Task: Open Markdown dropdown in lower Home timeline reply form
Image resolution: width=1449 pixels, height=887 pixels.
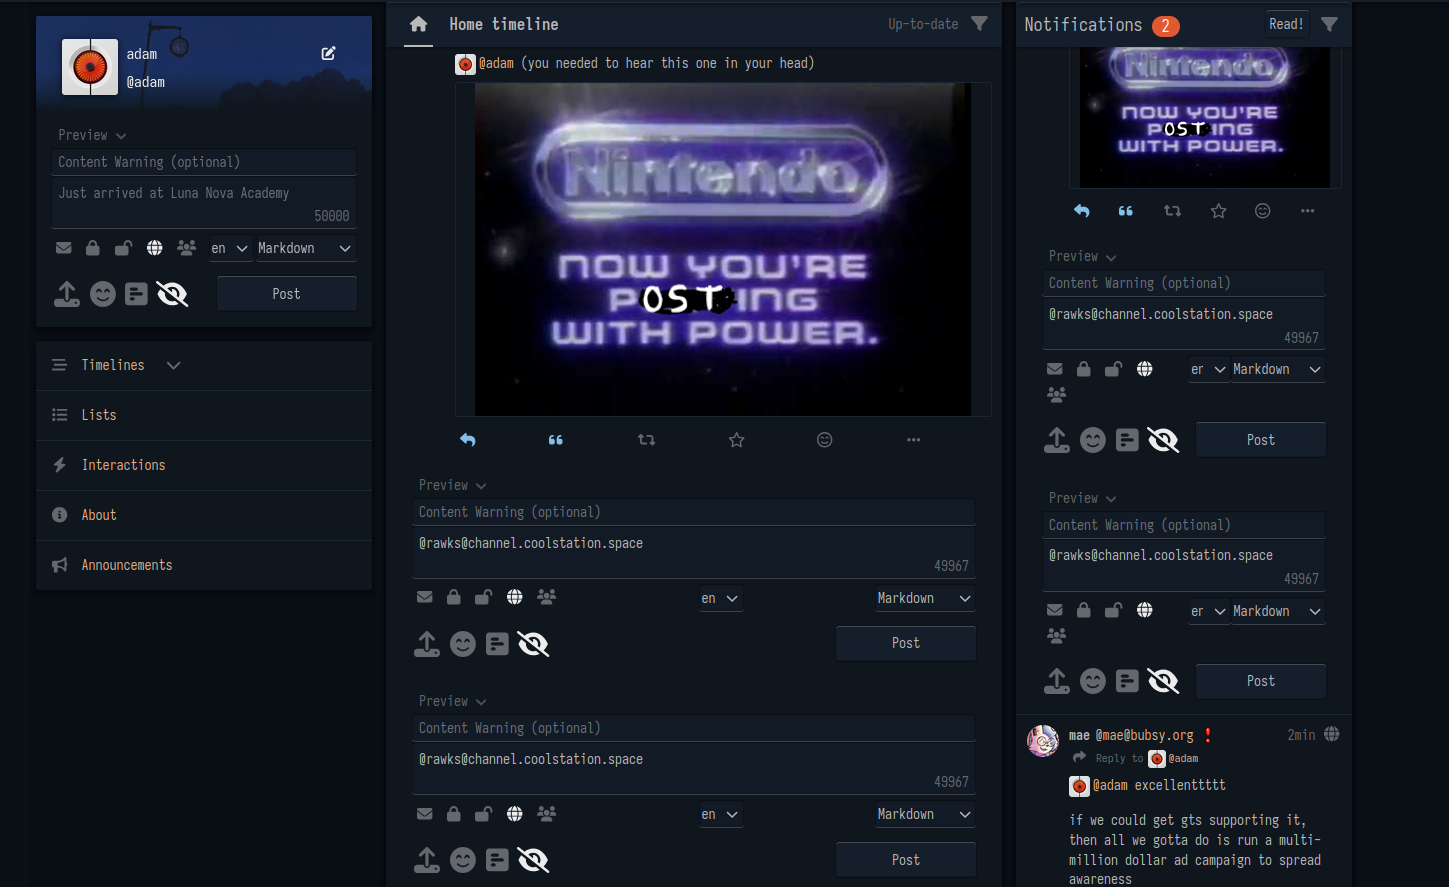Action: (925, 815)
